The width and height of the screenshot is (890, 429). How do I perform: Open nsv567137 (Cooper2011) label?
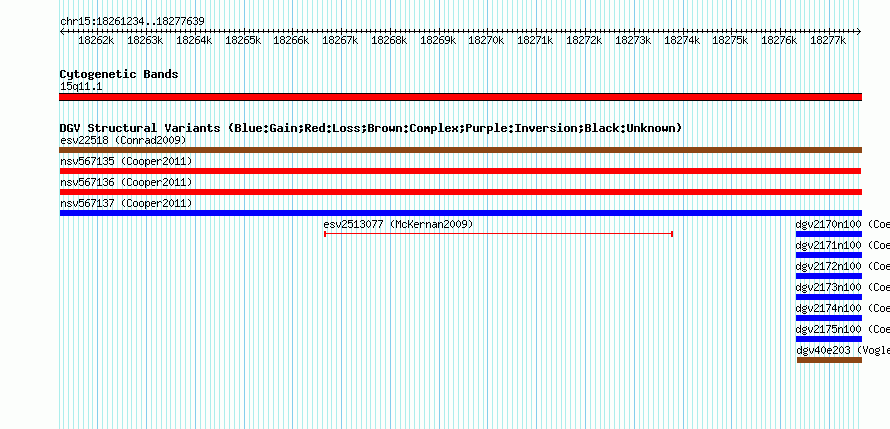tap(126, 203)
